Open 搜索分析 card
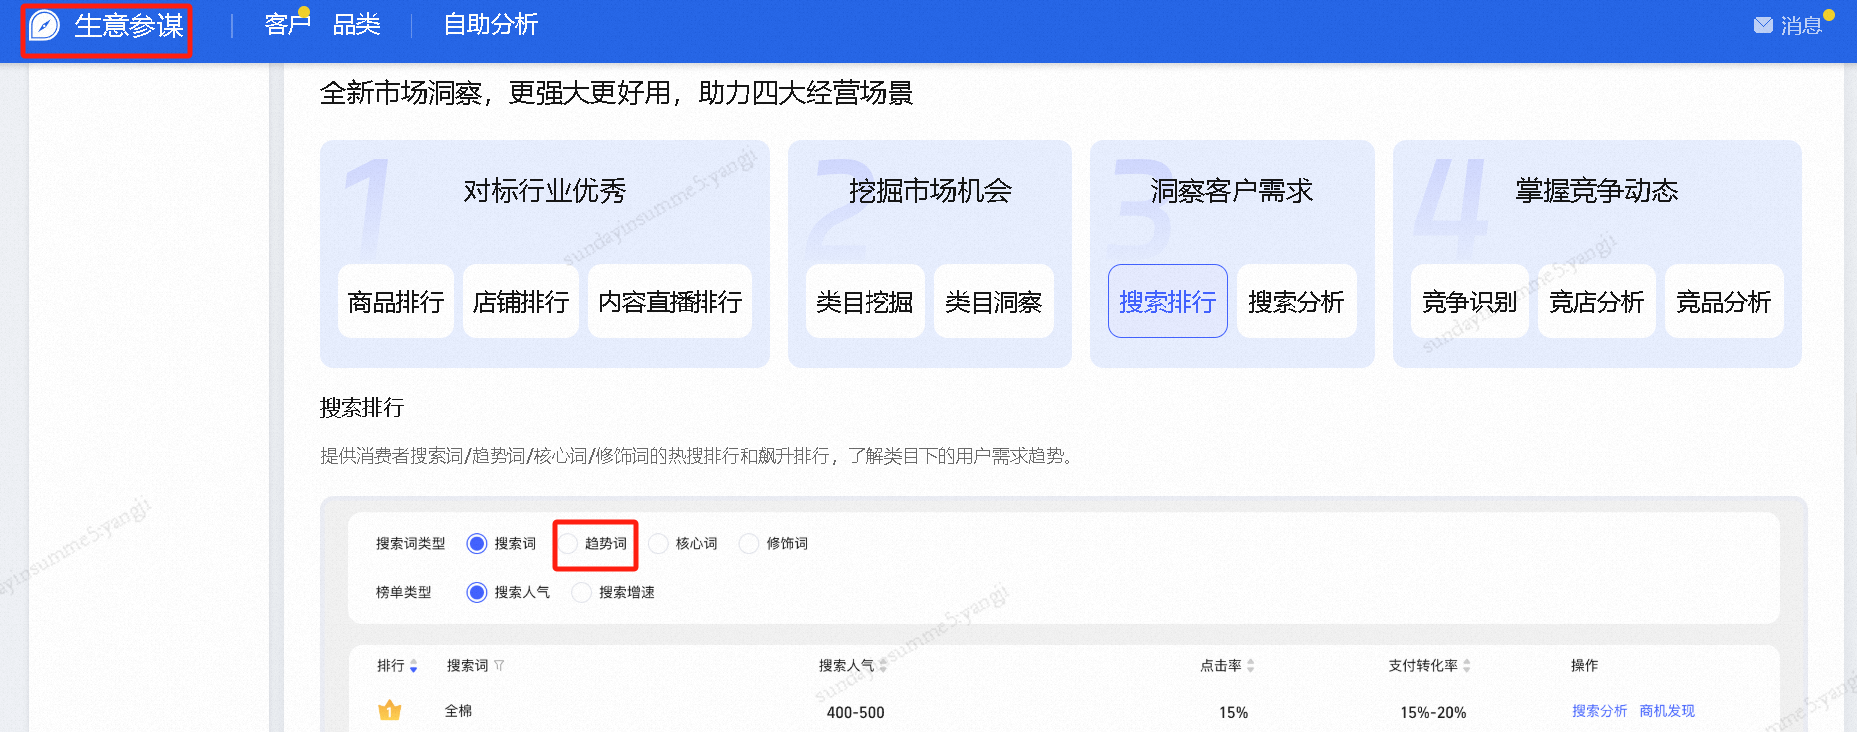This screenshot has height=732, width=1857. pyautogui.click(x=1297, y=301)
